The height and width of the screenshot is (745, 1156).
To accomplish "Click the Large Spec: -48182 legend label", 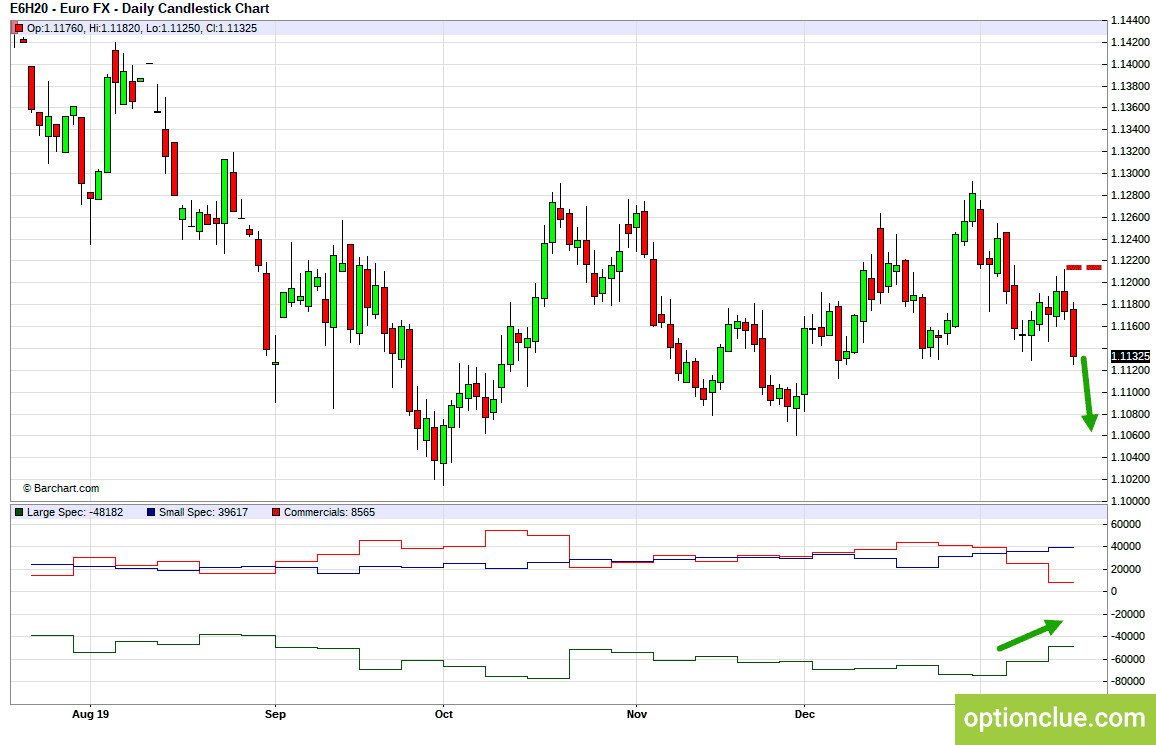I will pyautogui.click(x=75, y=512).
